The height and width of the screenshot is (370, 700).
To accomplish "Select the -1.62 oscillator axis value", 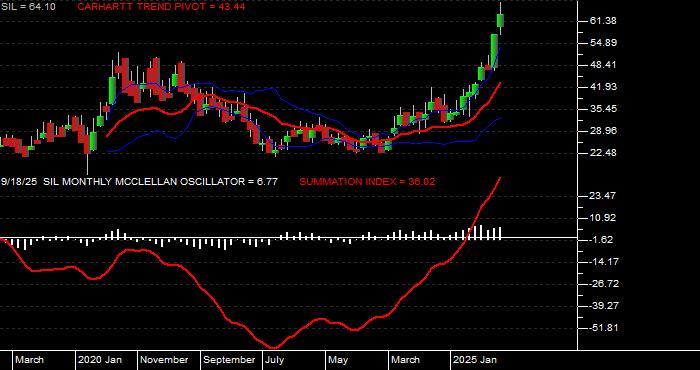I will coord(601,240).
